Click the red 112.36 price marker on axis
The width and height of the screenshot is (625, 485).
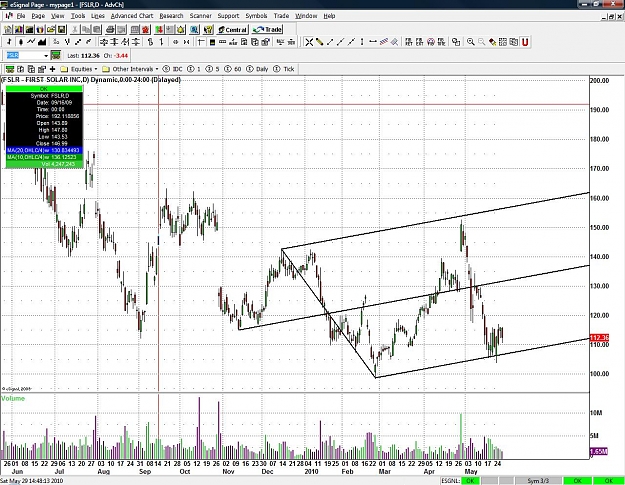[x=599, y=338]
